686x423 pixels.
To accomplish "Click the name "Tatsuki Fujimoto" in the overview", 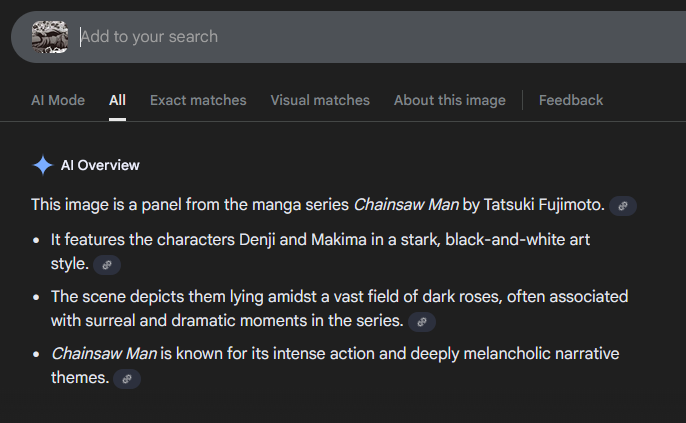I will (x=543, y=205).
